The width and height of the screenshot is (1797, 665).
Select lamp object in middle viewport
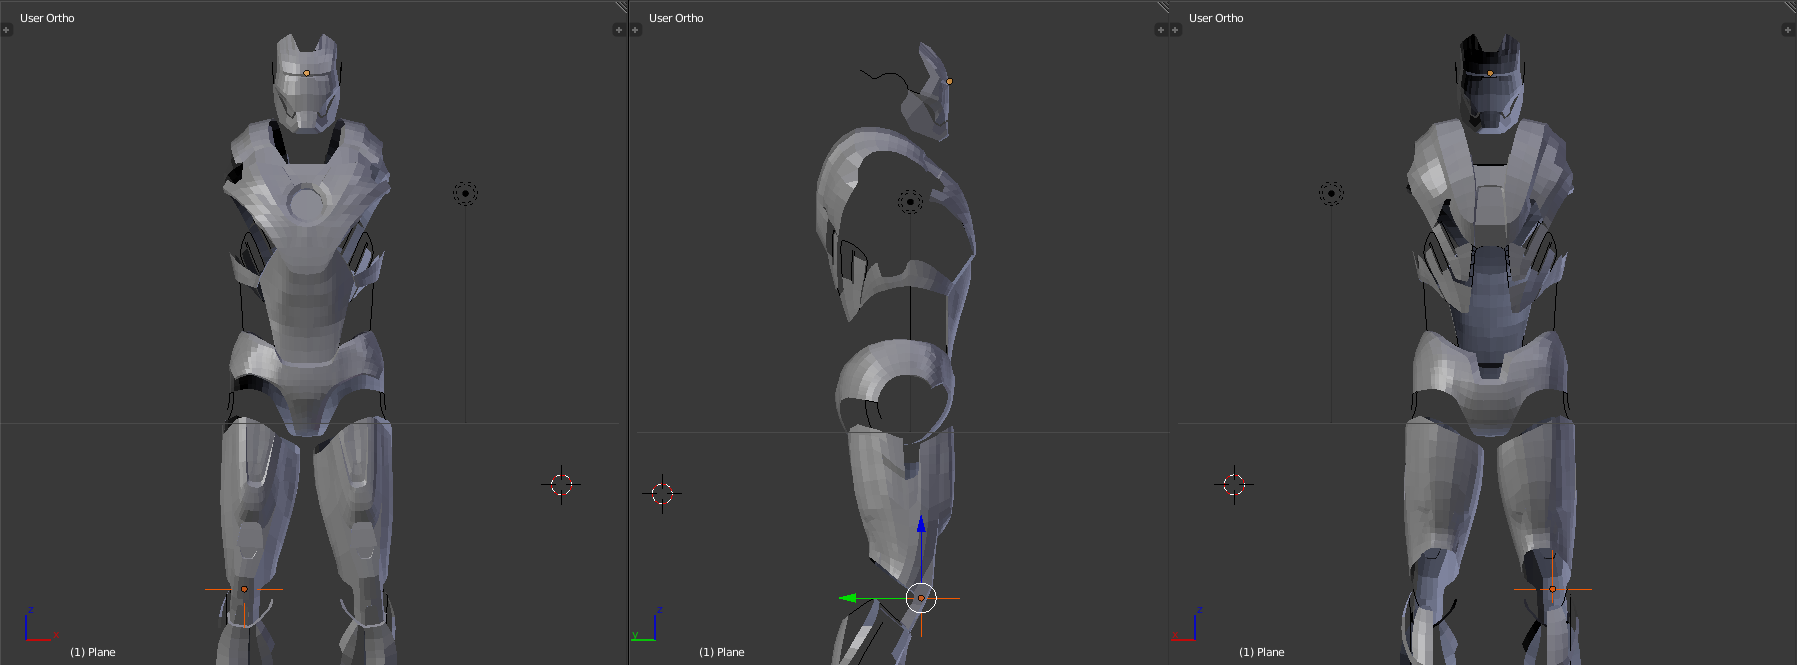(910, 202)
